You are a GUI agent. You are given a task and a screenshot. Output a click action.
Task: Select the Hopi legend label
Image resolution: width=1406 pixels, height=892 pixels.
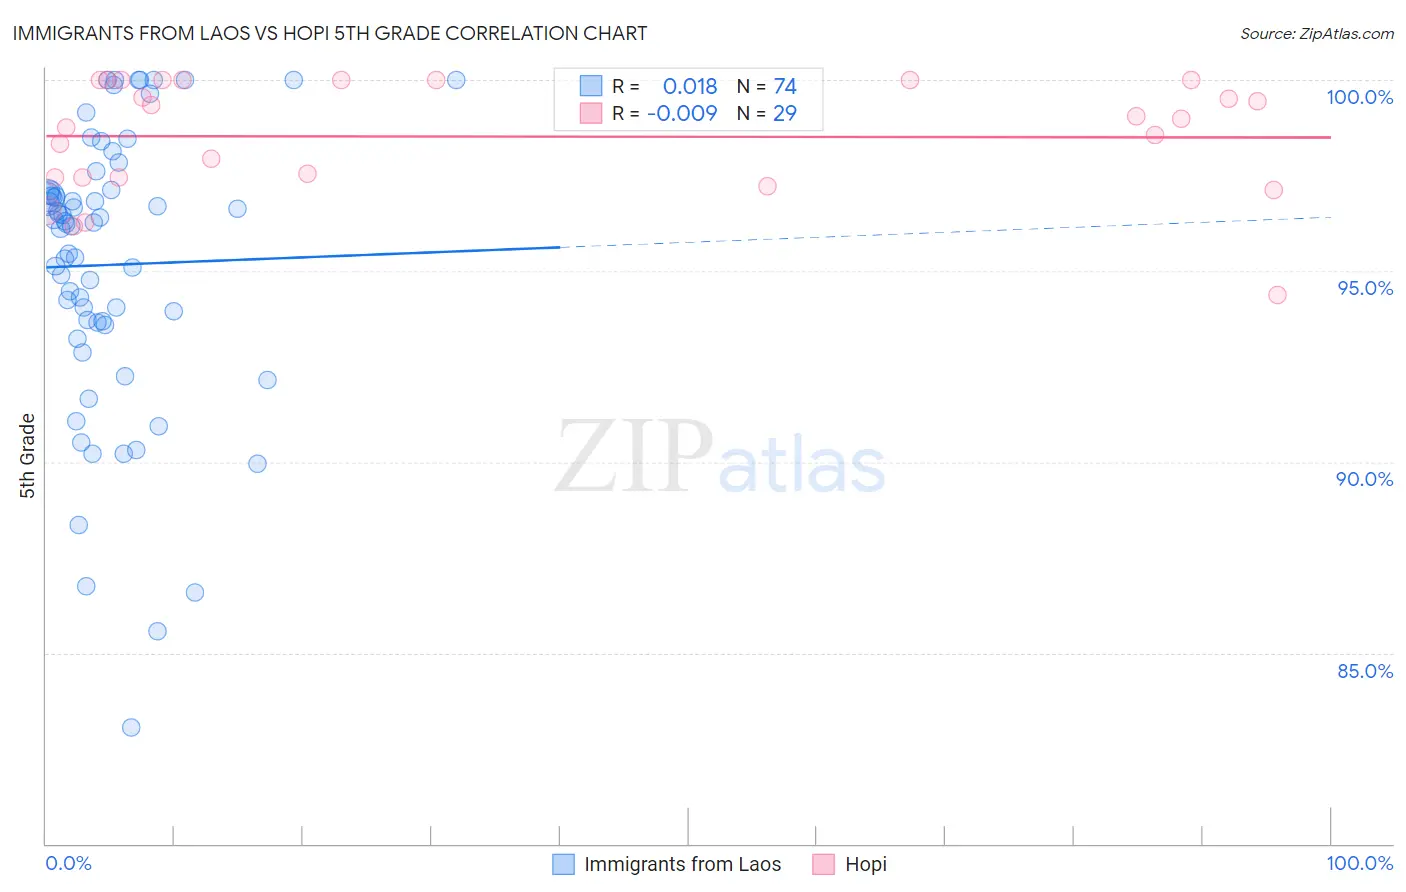(866, 864)
